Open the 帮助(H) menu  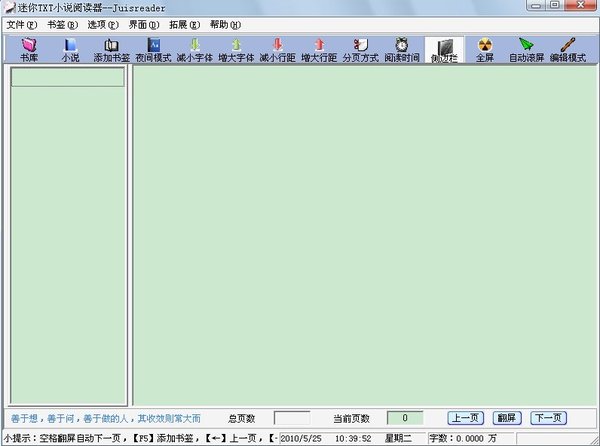pyautogui.click(x=225, y=25)
